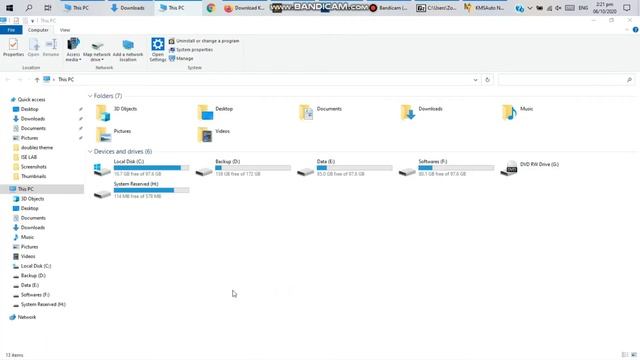Click the This PC address bar path
This screenshot has width=640, height=360.
tap(66, 80)
